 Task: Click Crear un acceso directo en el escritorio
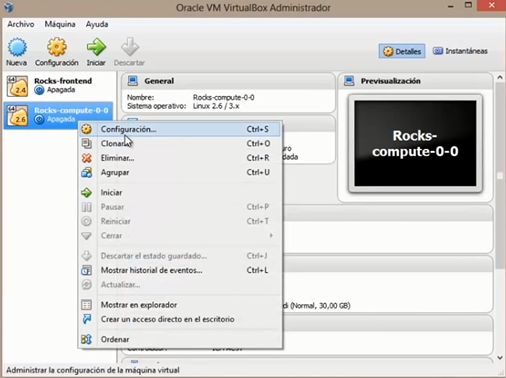point(180,319)
